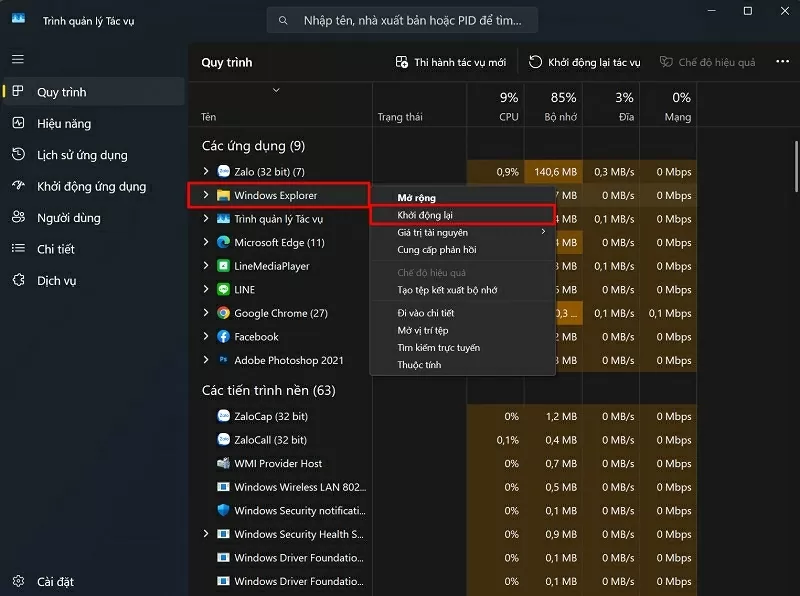This screenshot has width=800, height=596.
Task: Click Khởi động lại tác vụ toolbar button
Action: click(x=585, y=62)
